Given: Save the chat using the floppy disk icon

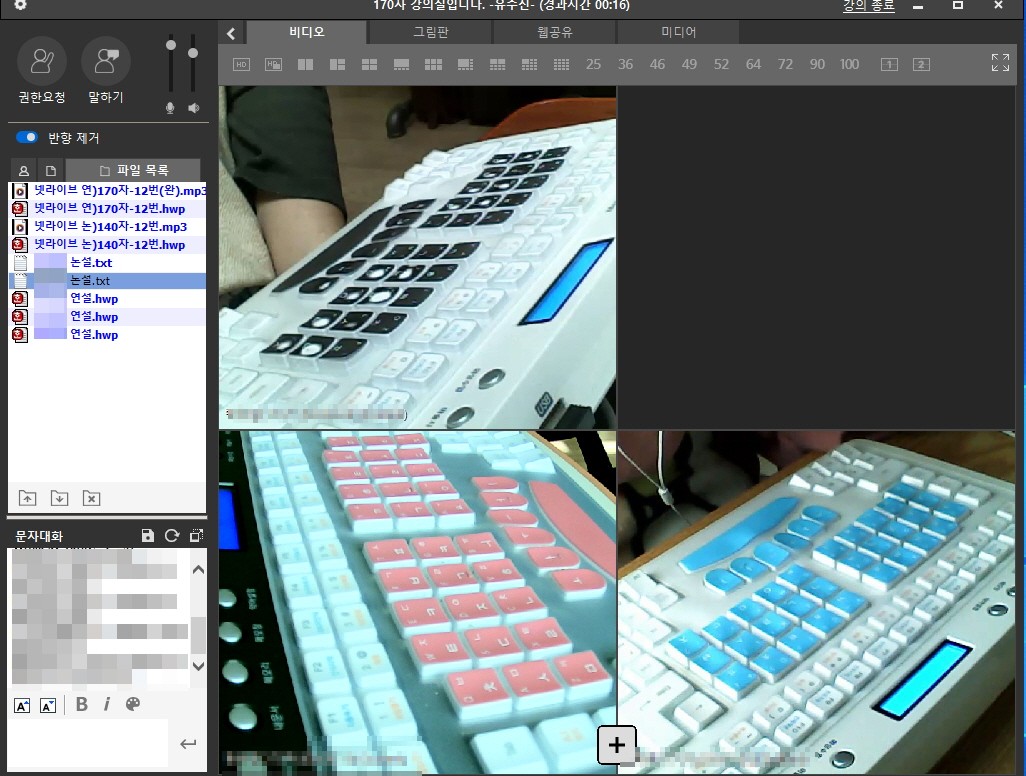Looking at the screenshot, I should coord(148,536).
